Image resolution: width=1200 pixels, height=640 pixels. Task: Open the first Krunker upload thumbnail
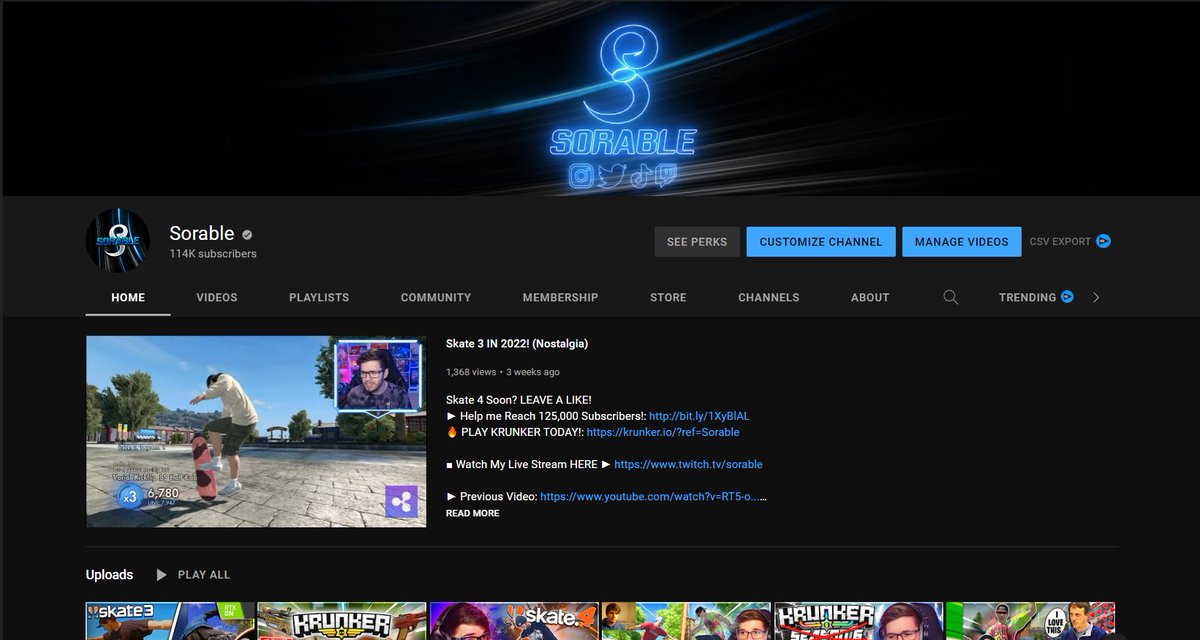click(x=342, y=621)
